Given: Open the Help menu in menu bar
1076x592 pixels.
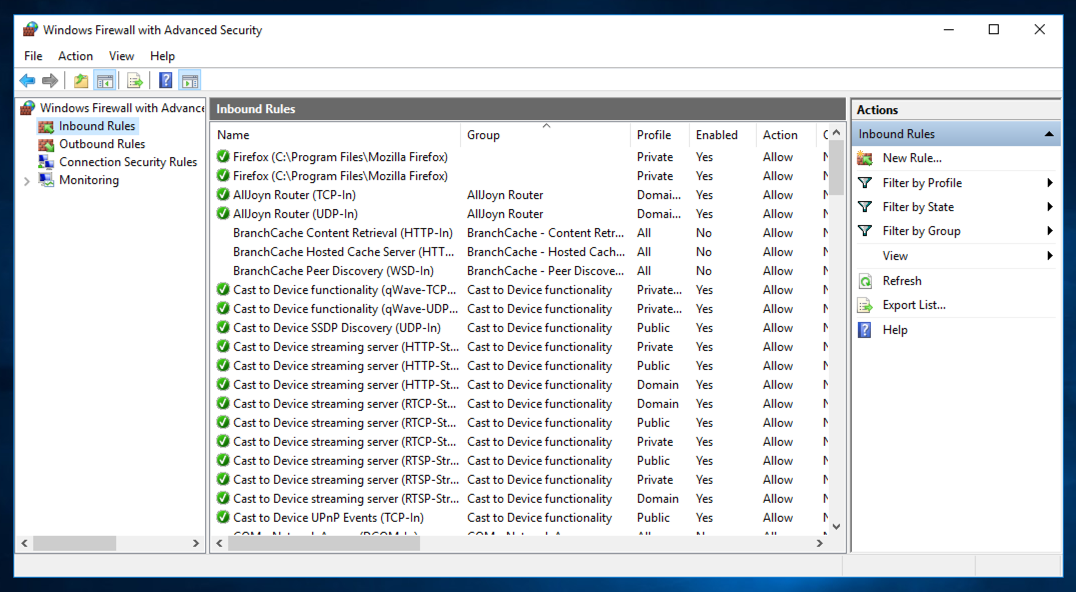Looking at the screenshot, I should point(163,56).
